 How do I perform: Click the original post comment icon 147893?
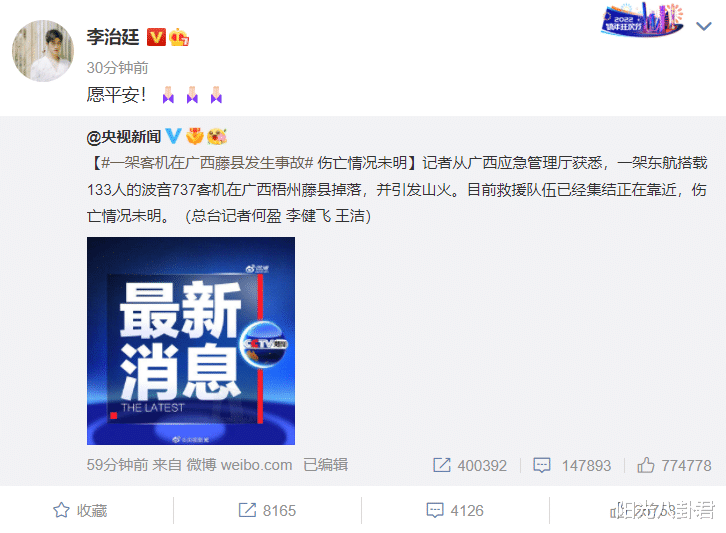pos(542,465)
